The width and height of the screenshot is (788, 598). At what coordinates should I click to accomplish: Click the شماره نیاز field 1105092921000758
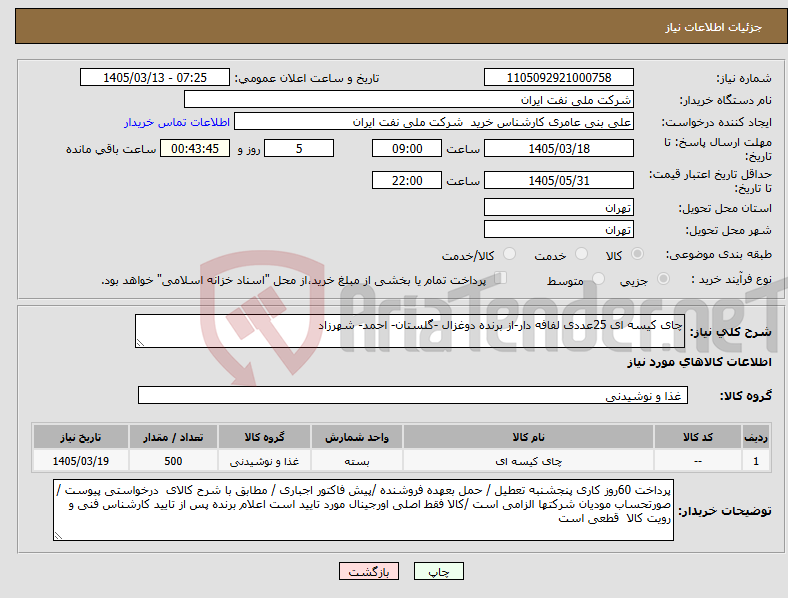click(x=558, y=77)
